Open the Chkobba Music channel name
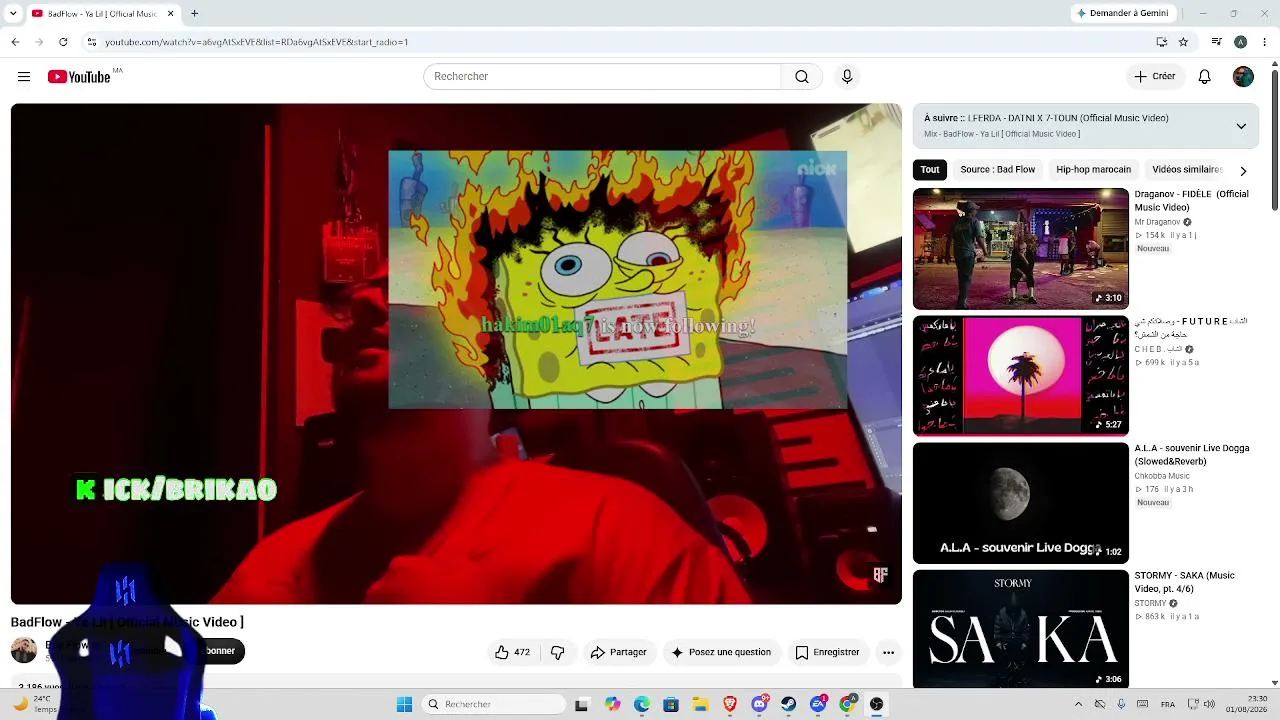Screen dimensions: 1280x720 [x=1162, y=476]
